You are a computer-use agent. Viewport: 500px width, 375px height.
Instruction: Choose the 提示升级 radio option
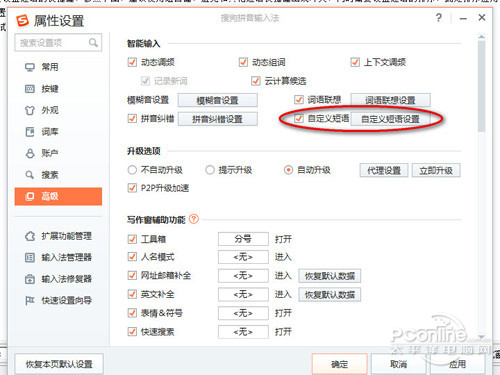(x=210, y=170)
